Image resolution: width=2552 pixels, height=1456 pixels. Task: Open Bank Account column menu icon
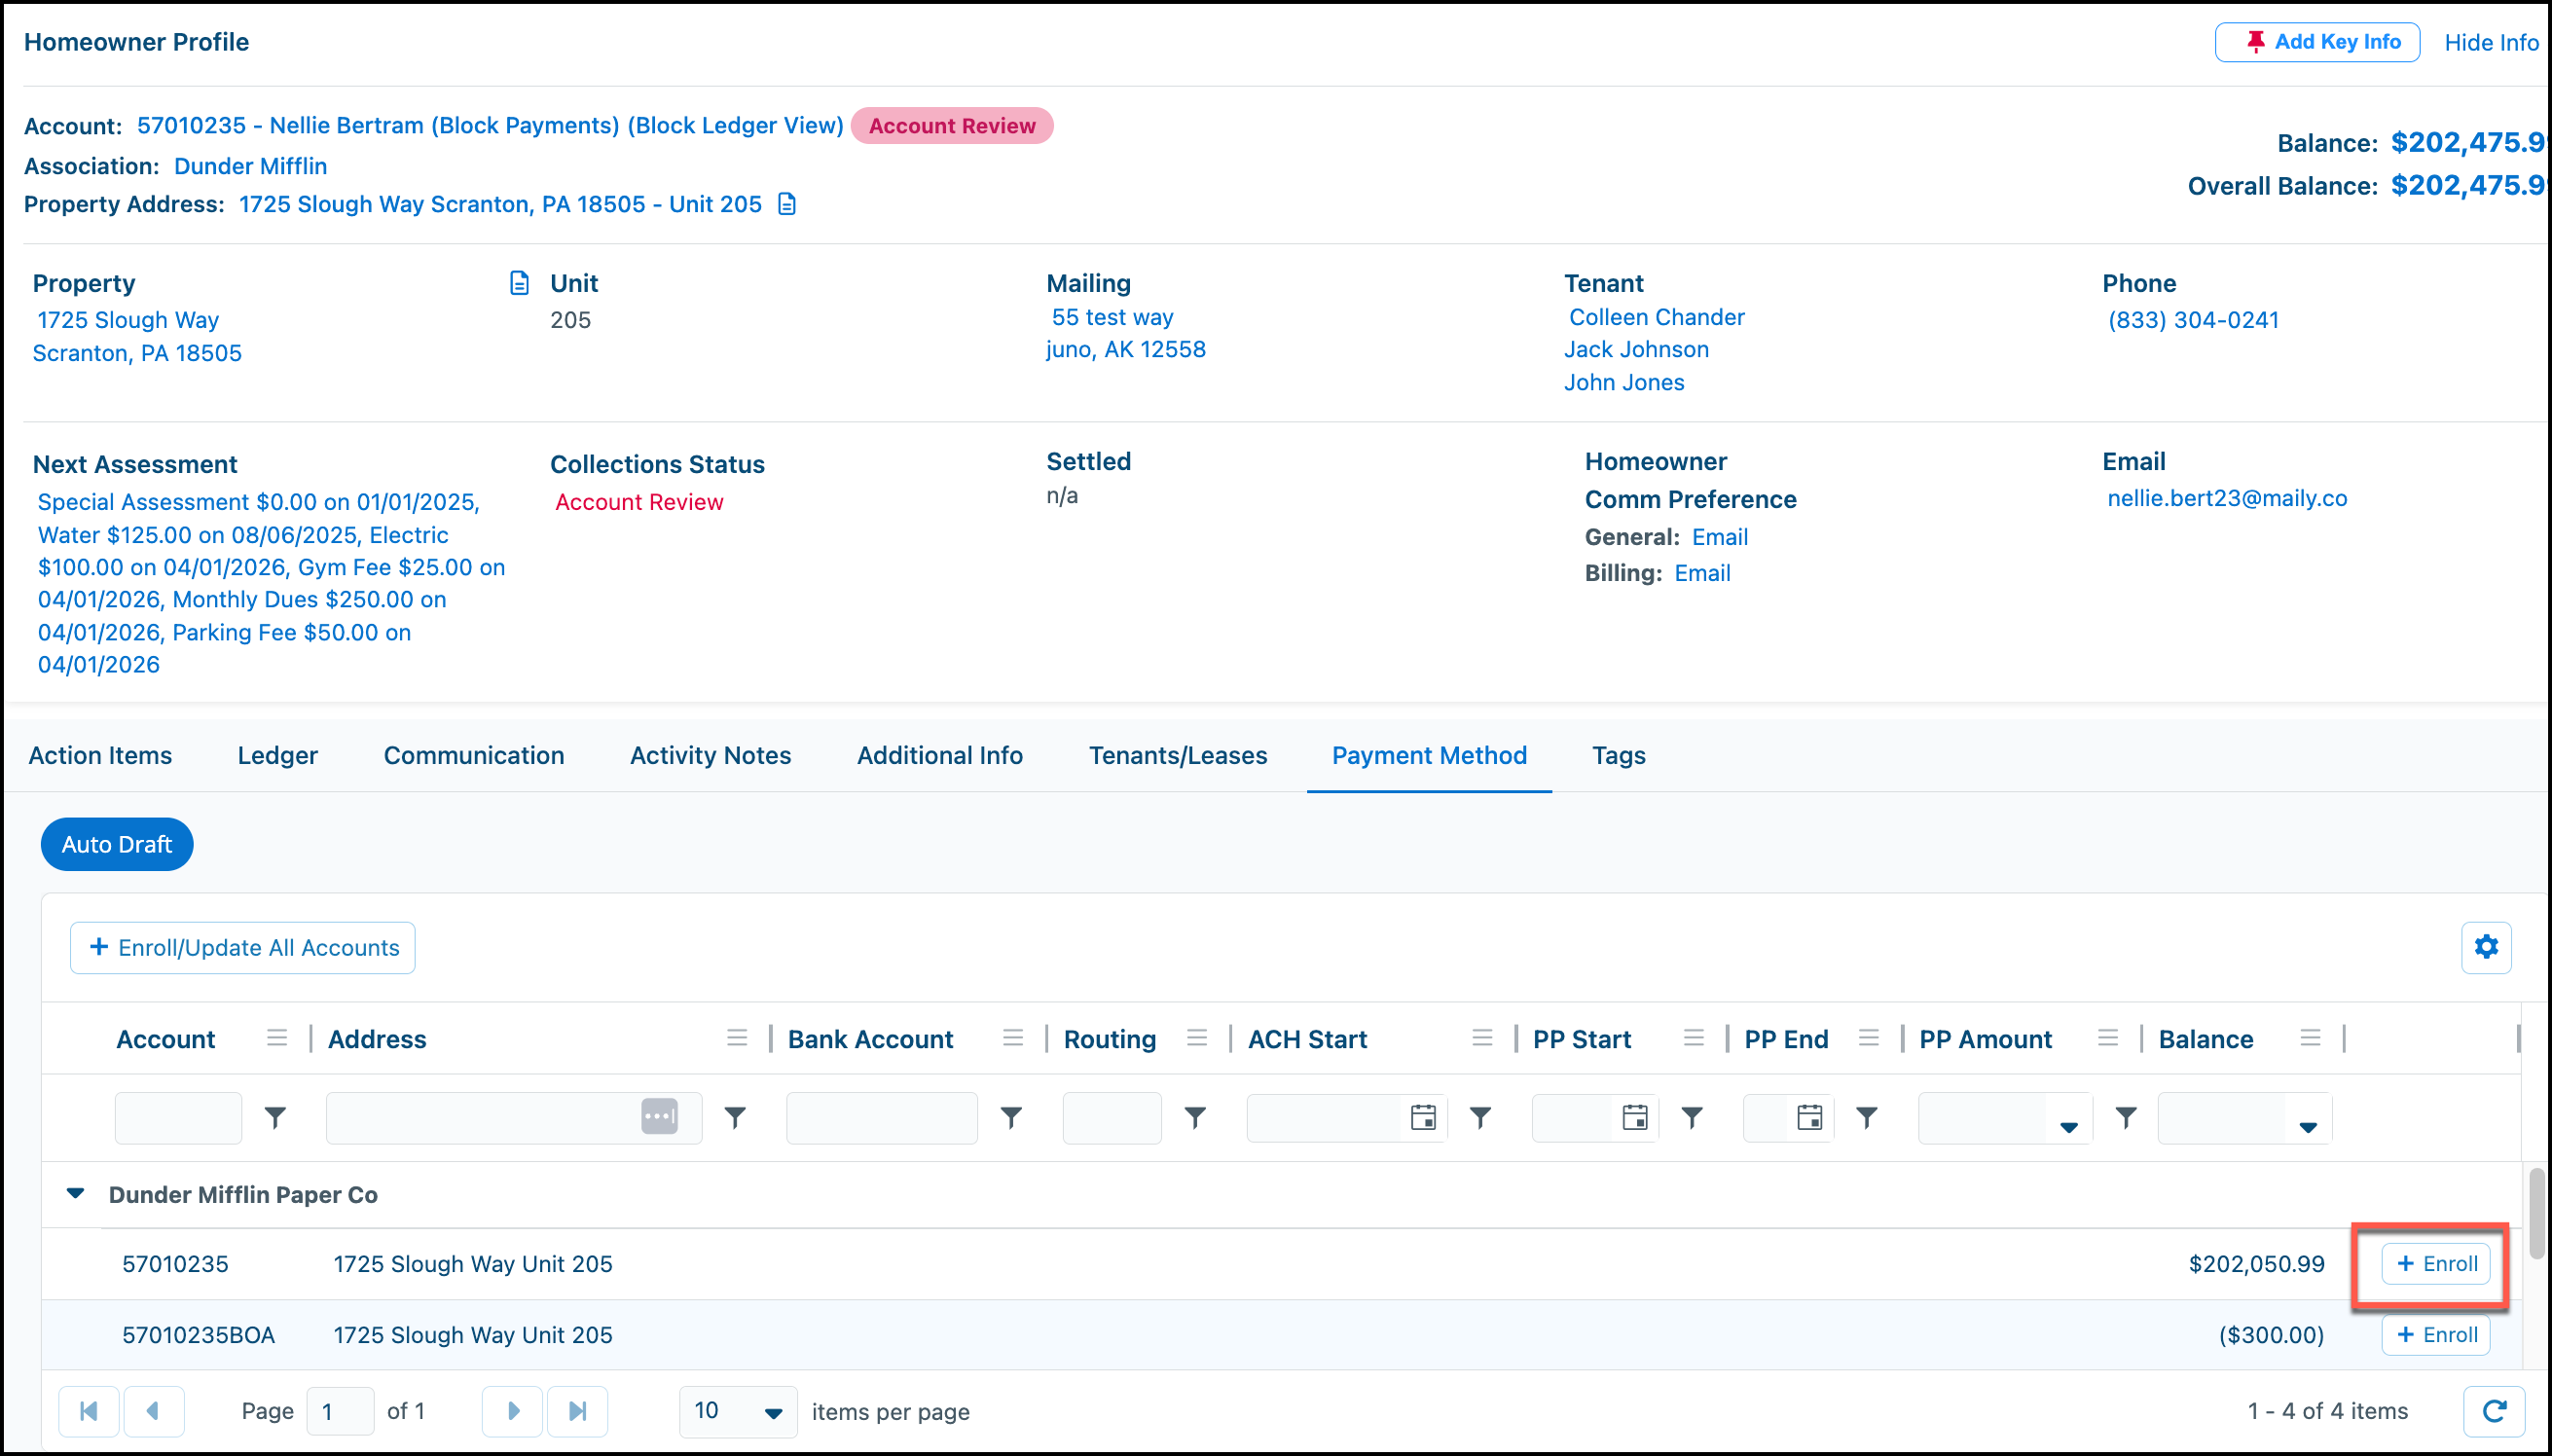pyautogui.click(x=1013, y=1038)
